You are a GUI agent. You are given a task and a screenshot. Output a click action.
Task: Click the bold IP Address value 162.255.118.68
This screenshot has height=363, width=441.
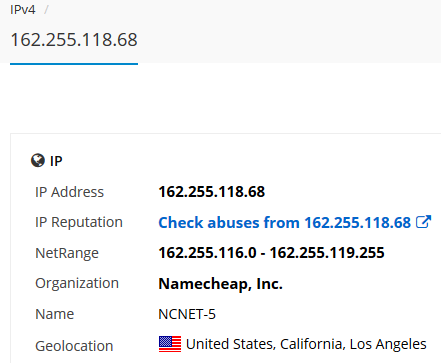212,192
